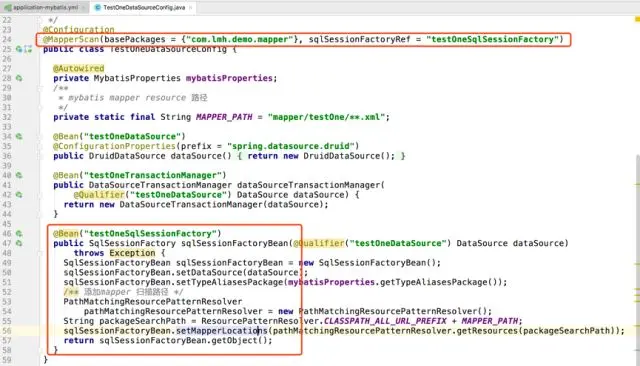Click the string "com.lmh.demo.mapper"
Image resolution: width=640 pixels, height=366 pixels.
click(x=240, y=39)
